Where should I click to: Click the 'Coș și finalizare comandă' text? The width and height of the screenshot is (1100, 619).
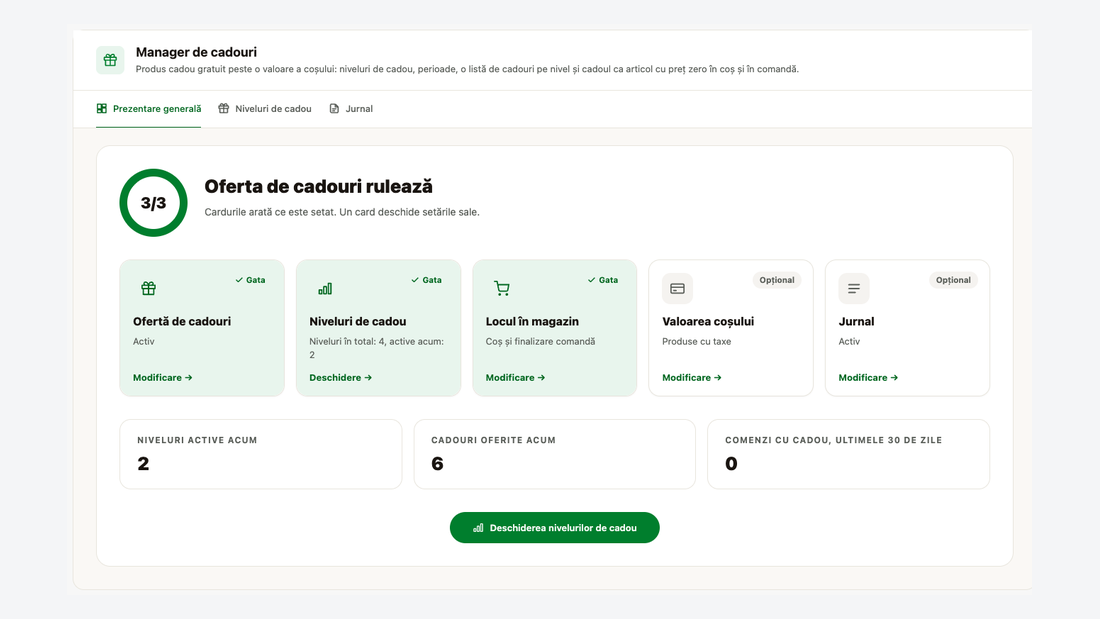[540, 342]
